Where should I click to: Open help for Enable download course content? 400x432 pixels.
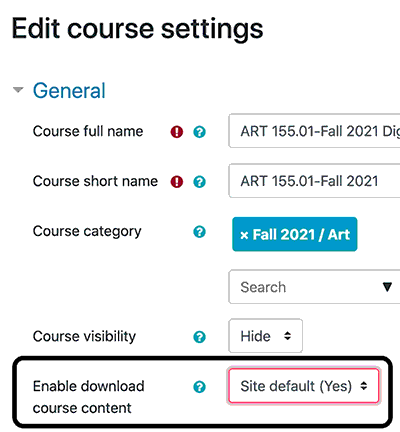tap(199, 387)
